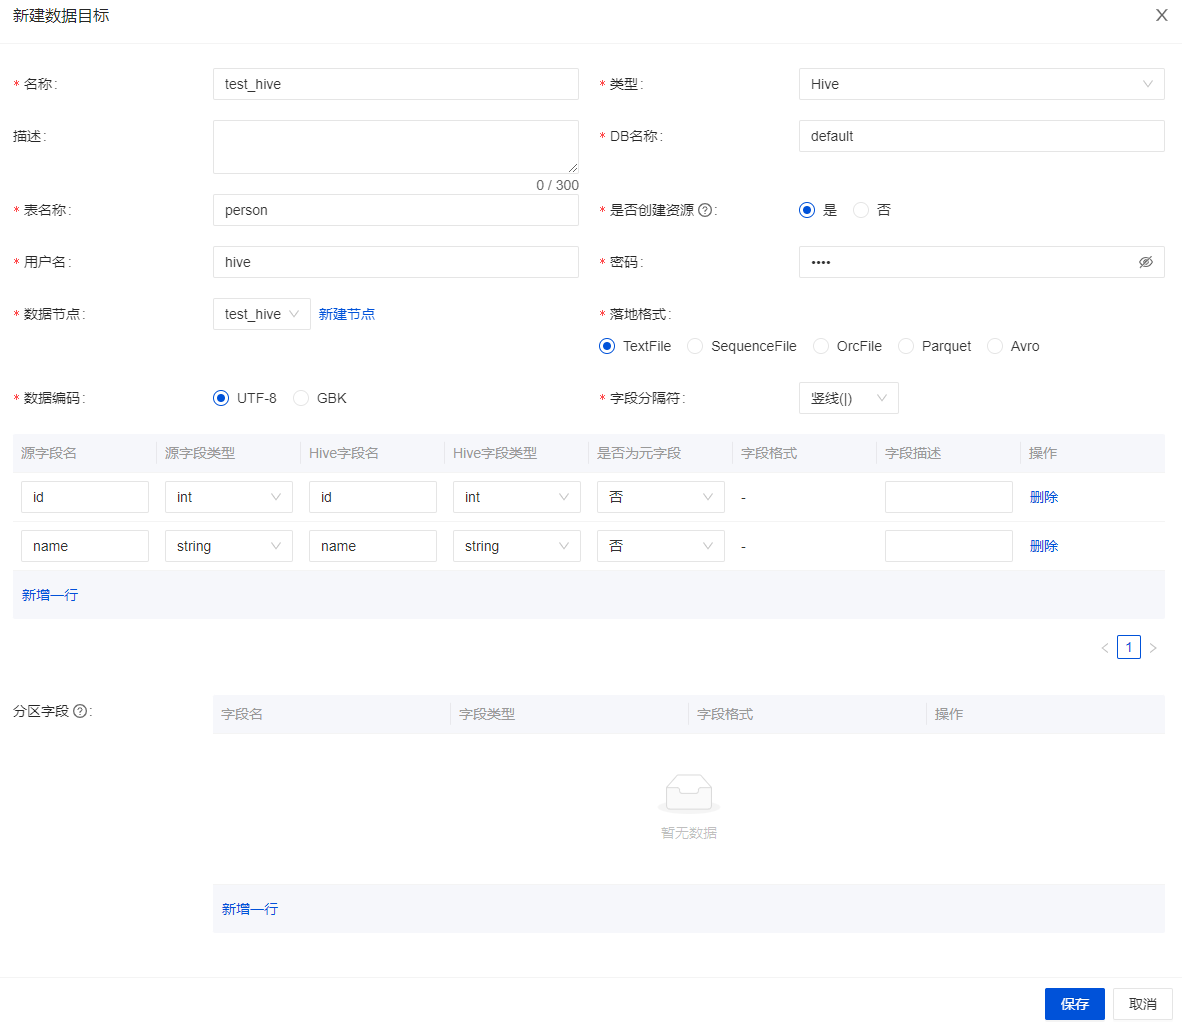1182x1025 pixels.
Task: Select GBK data encoding
Action: tap(301, 398)
